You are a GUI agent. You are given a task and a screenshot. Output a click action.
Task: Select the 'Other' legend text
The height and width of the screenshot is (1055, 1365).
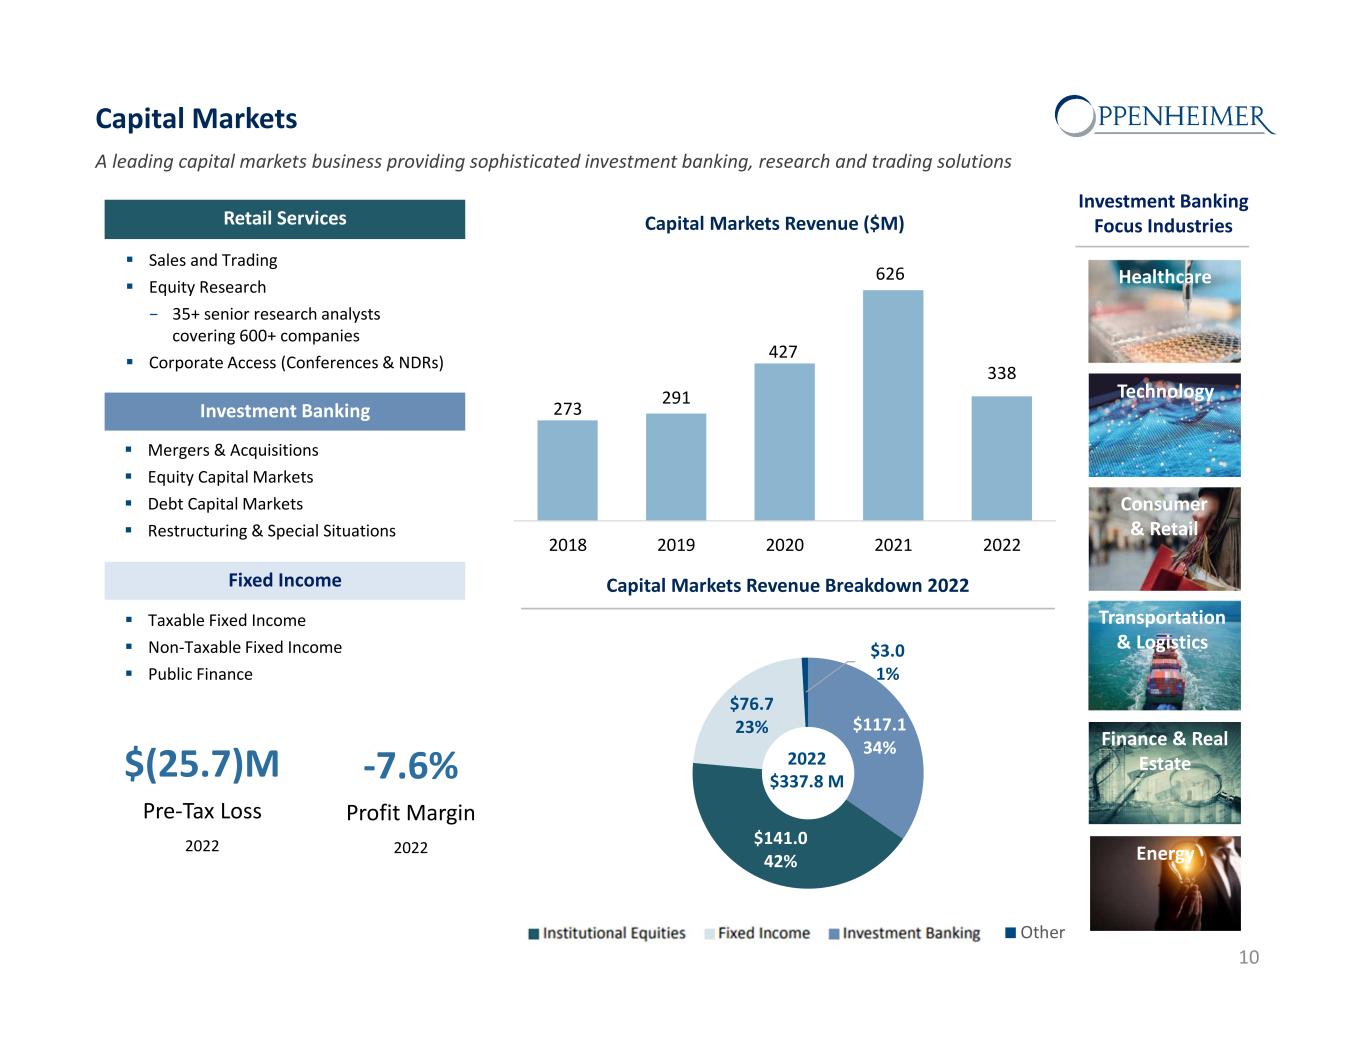pos(1043,933)
